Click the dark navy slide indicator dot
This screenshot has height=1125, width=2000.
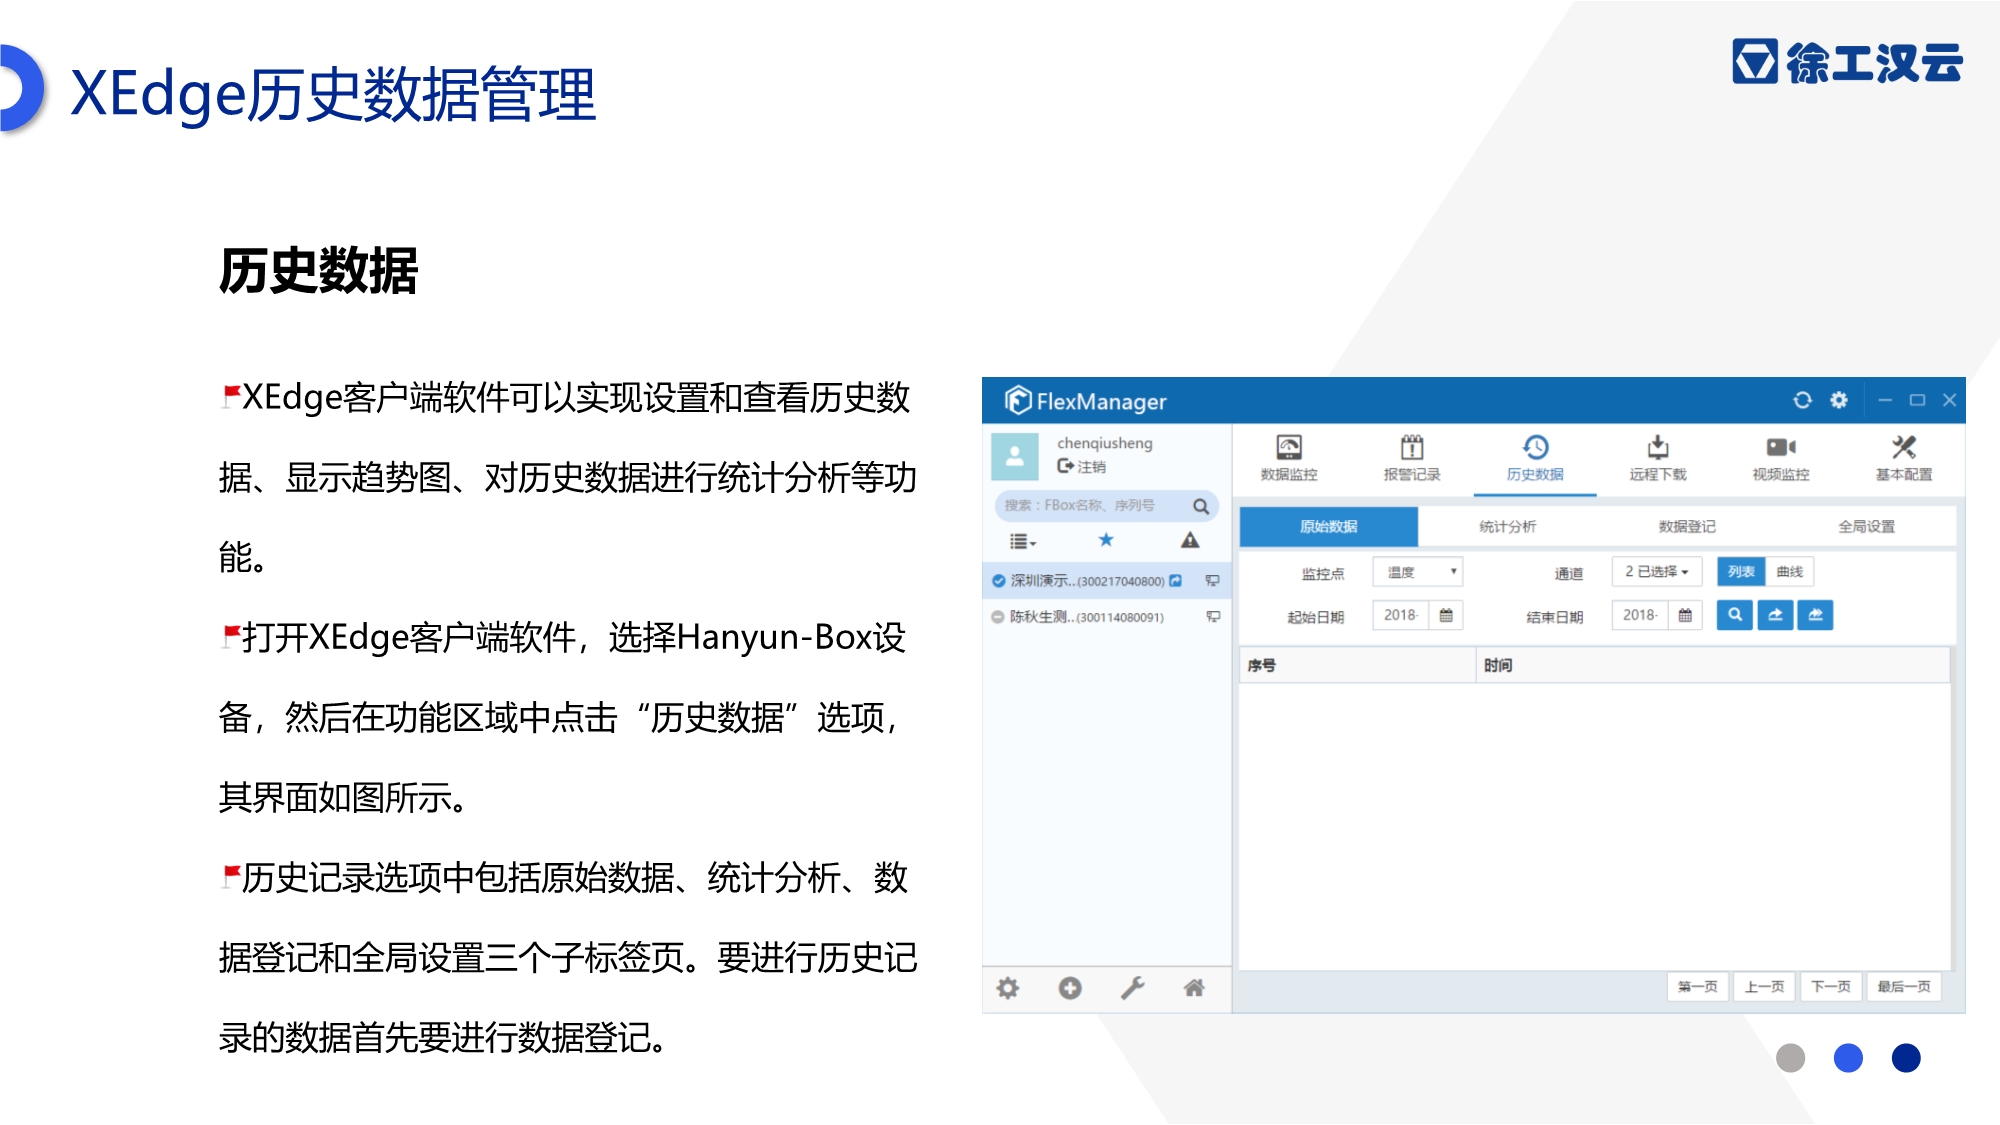[1906, 1058]
